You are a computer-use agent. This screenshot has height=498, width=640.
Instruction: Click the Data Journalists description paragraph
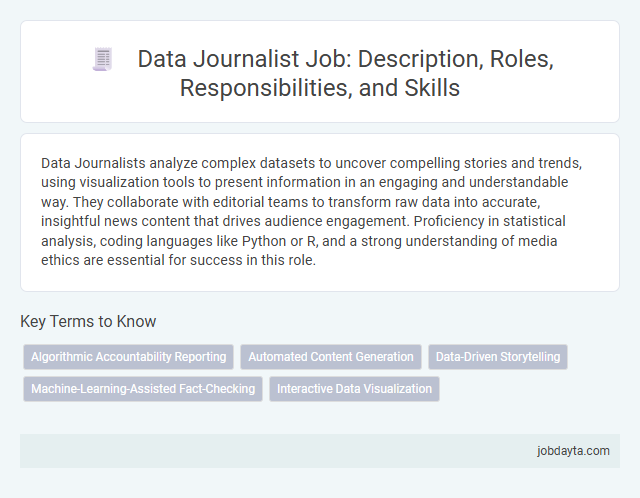[311, 211]
